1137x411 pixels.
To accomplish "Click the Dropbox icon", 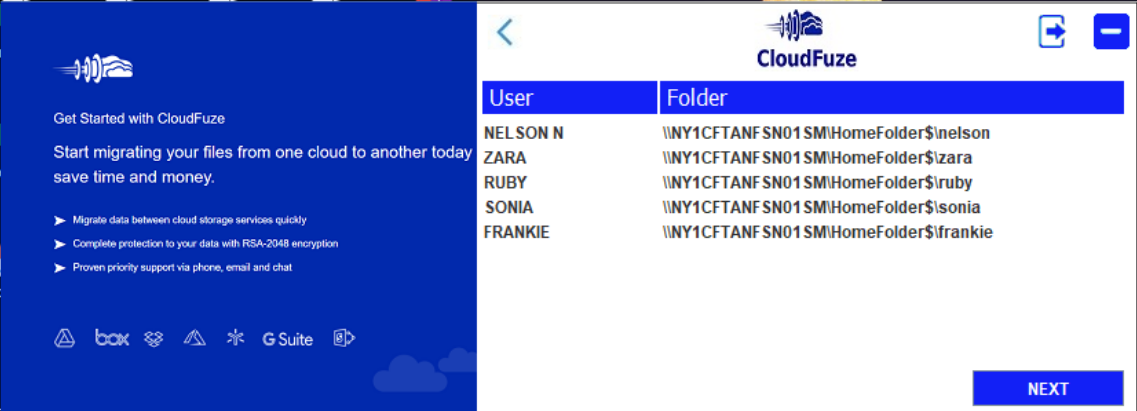I will coord(154,339).
